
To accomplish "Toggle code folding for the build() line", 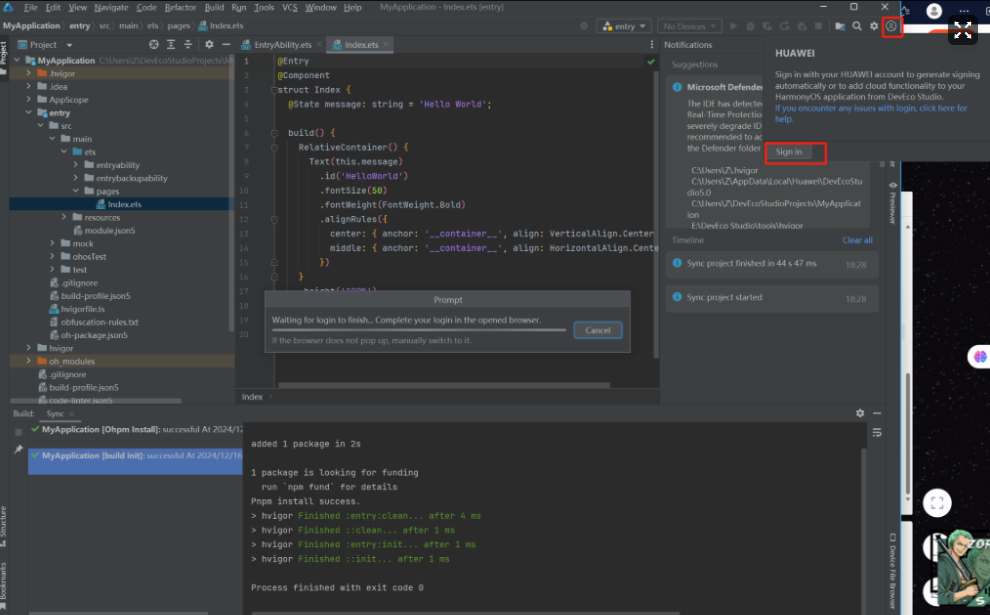I will (274, 133).
